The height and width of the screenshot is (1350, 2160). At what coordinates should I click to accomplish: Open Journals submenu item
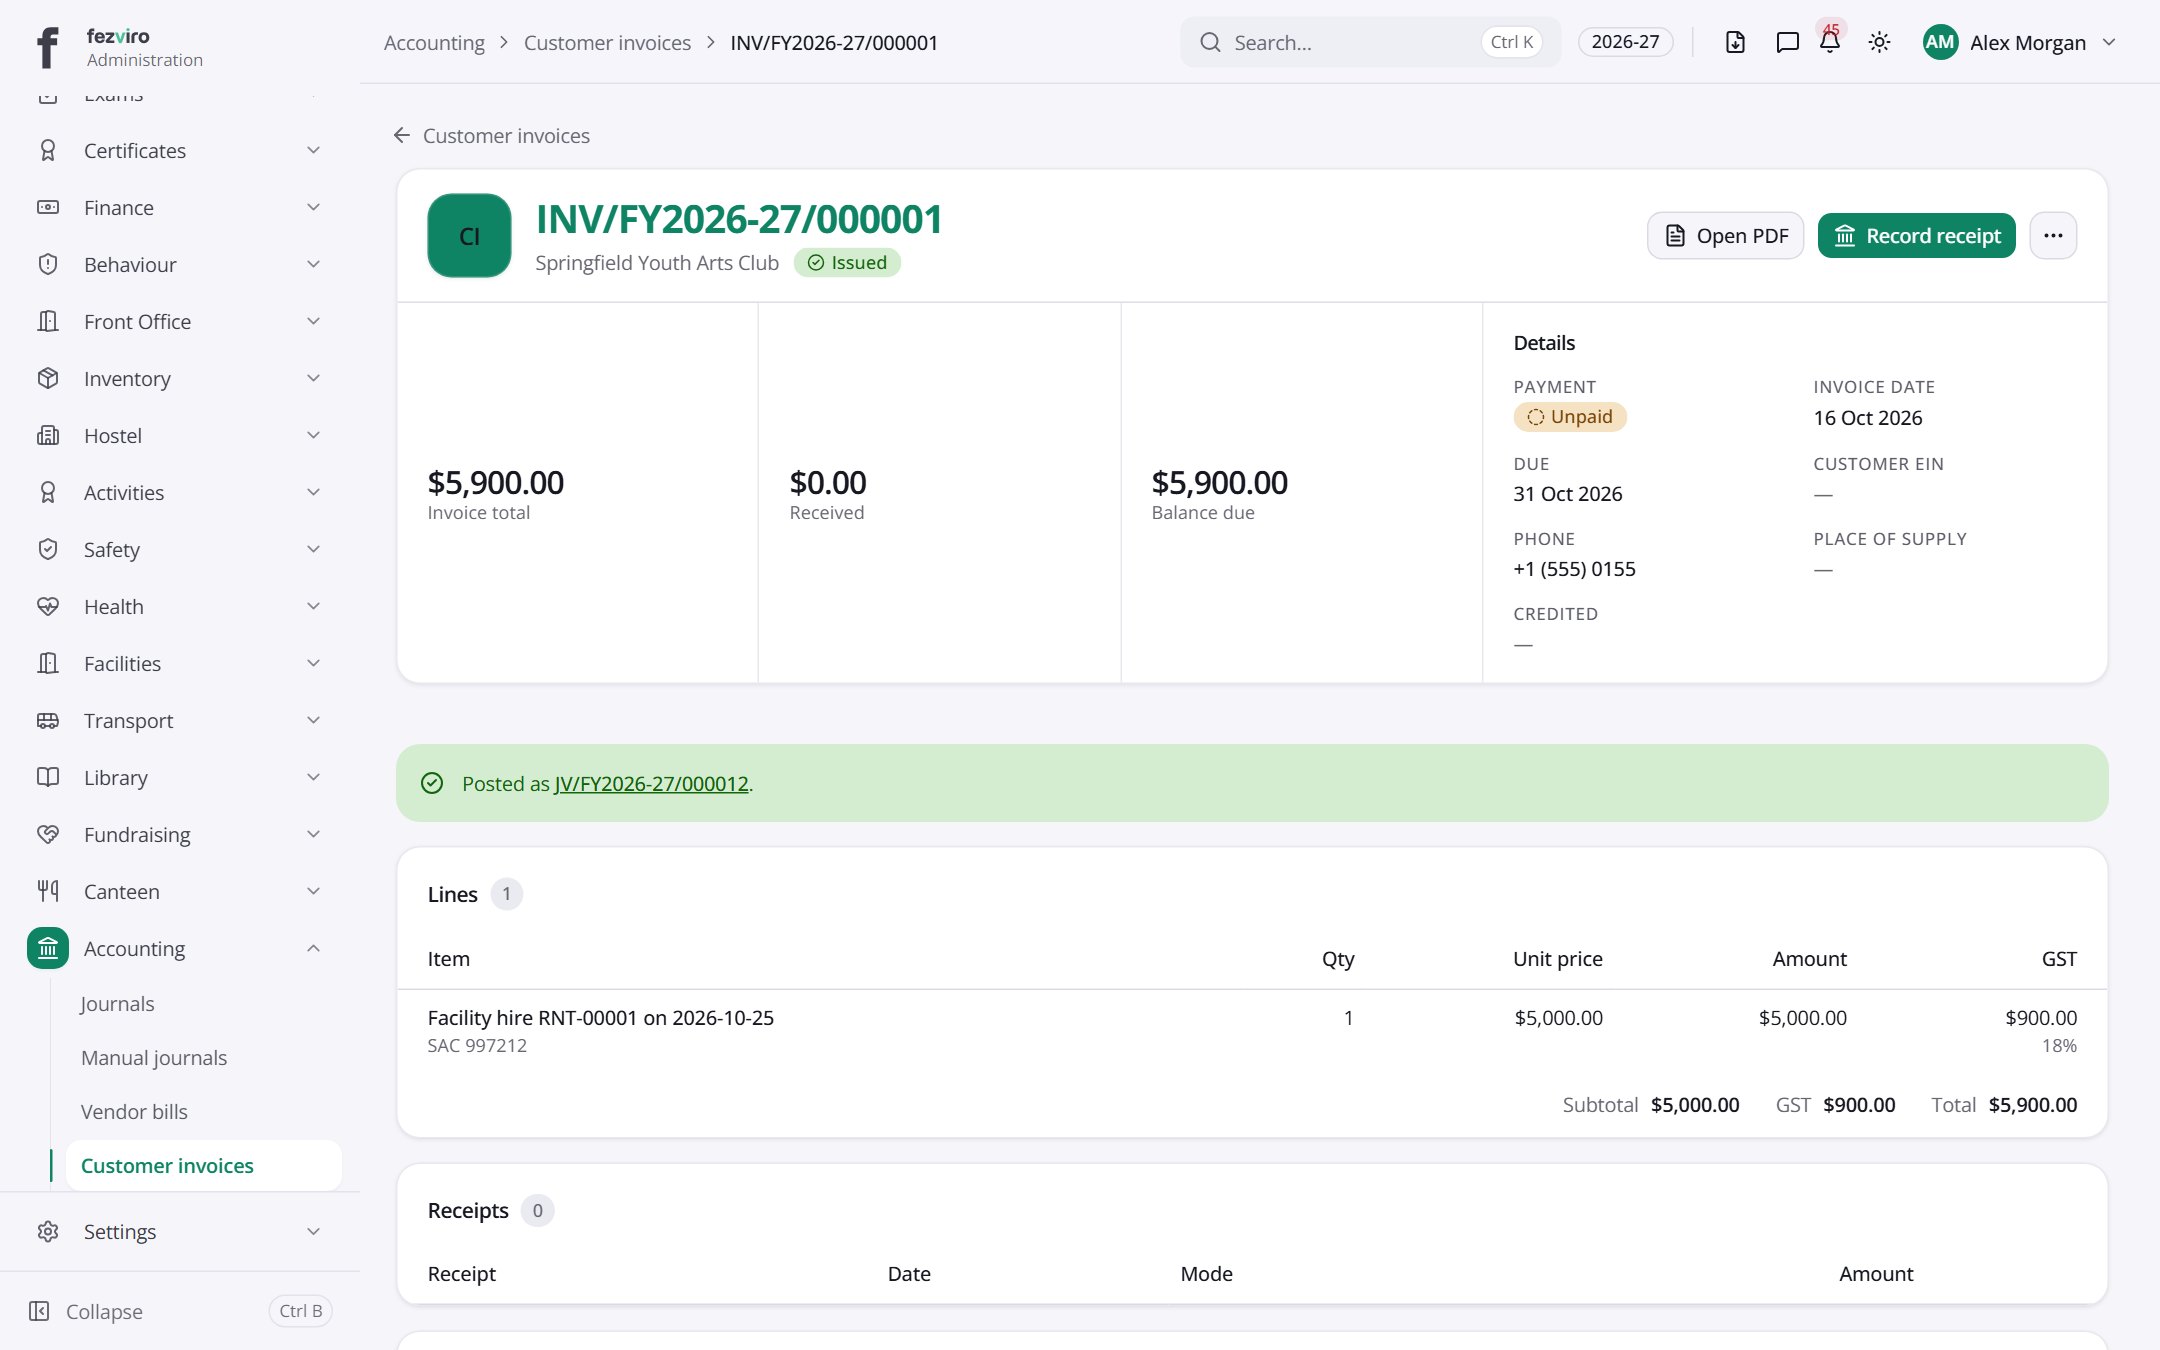tap(117, 1003)
